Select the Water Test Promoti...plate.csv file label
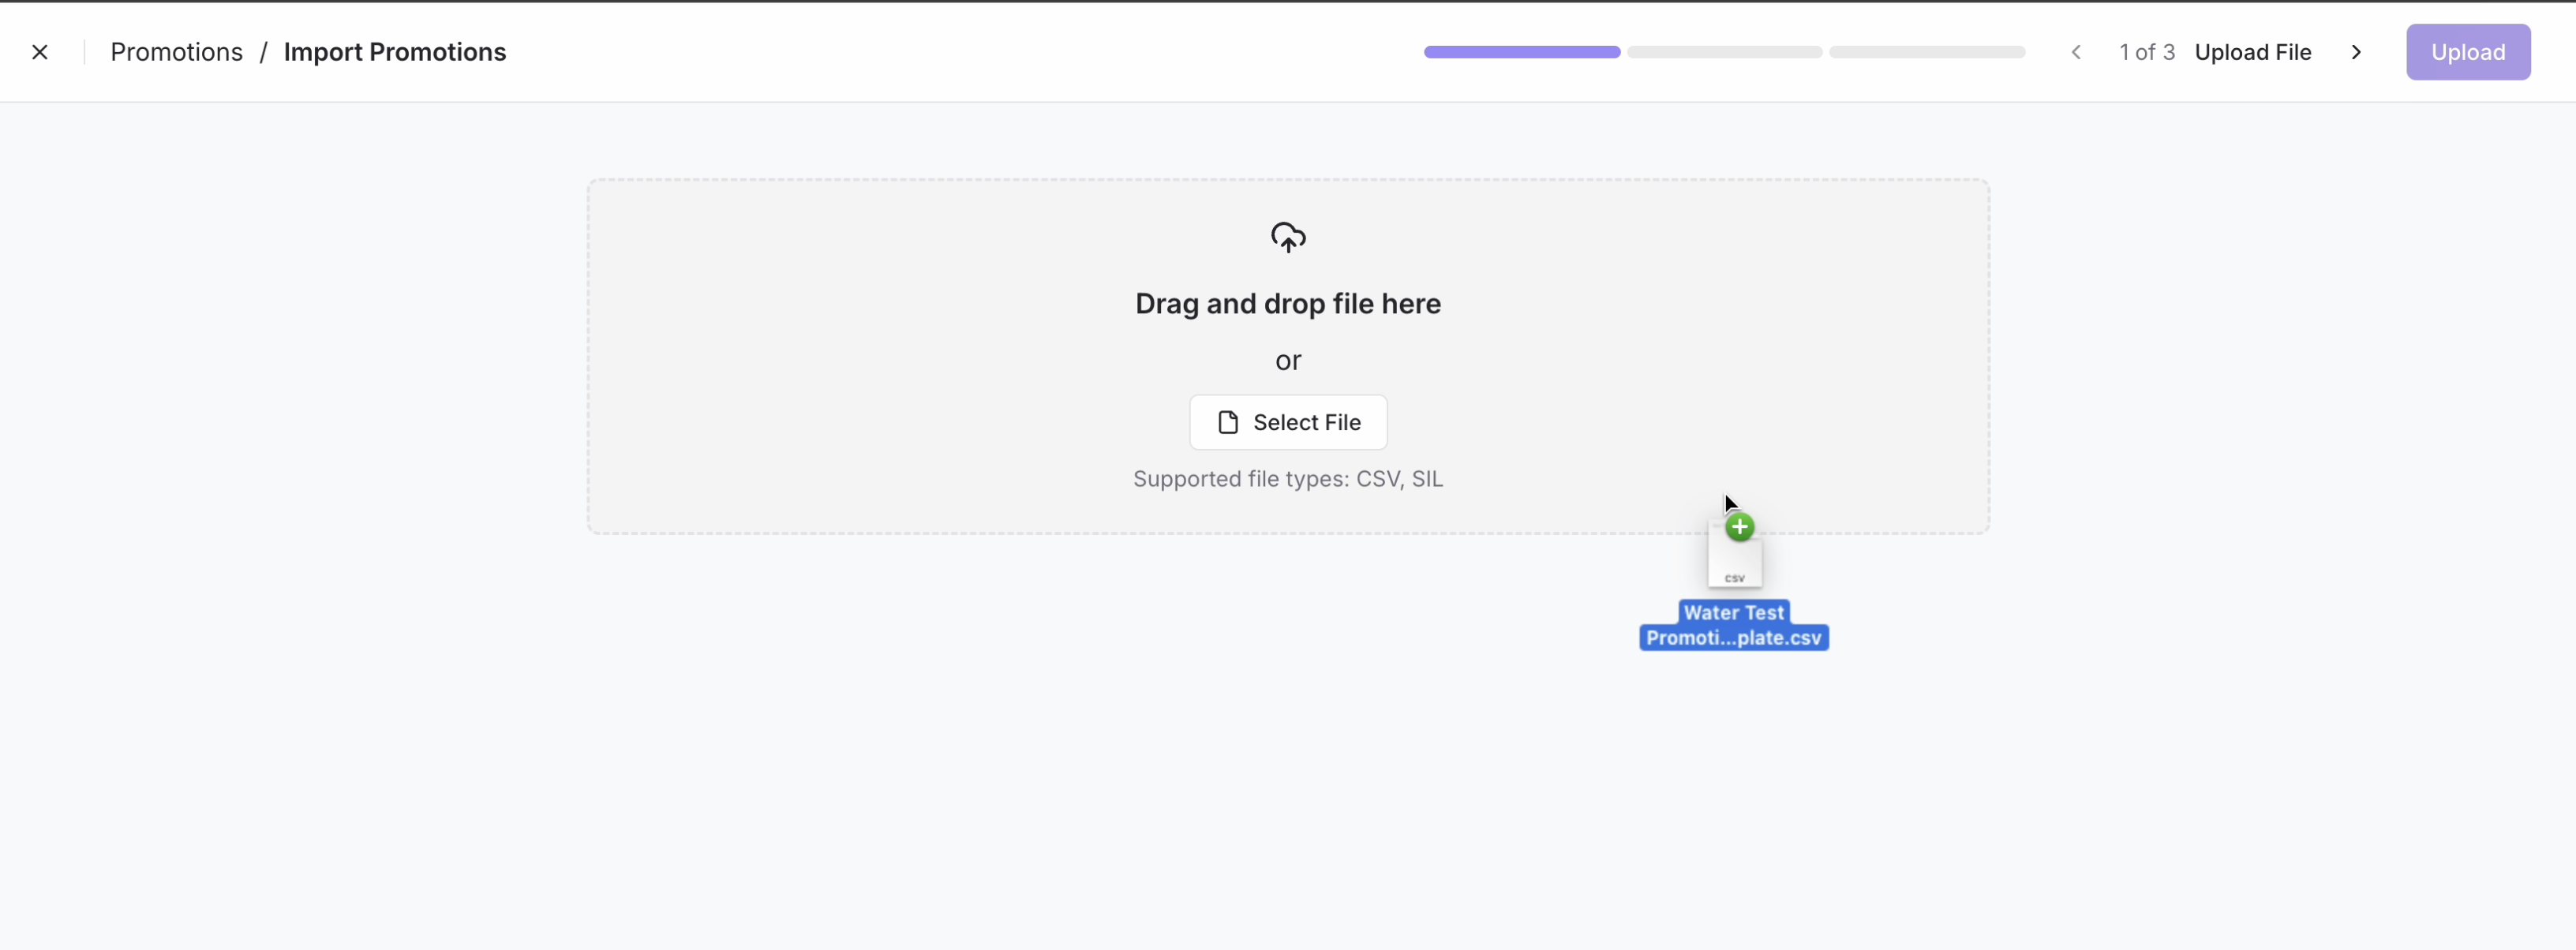 pyautogui.click(x=1734, y=624)
